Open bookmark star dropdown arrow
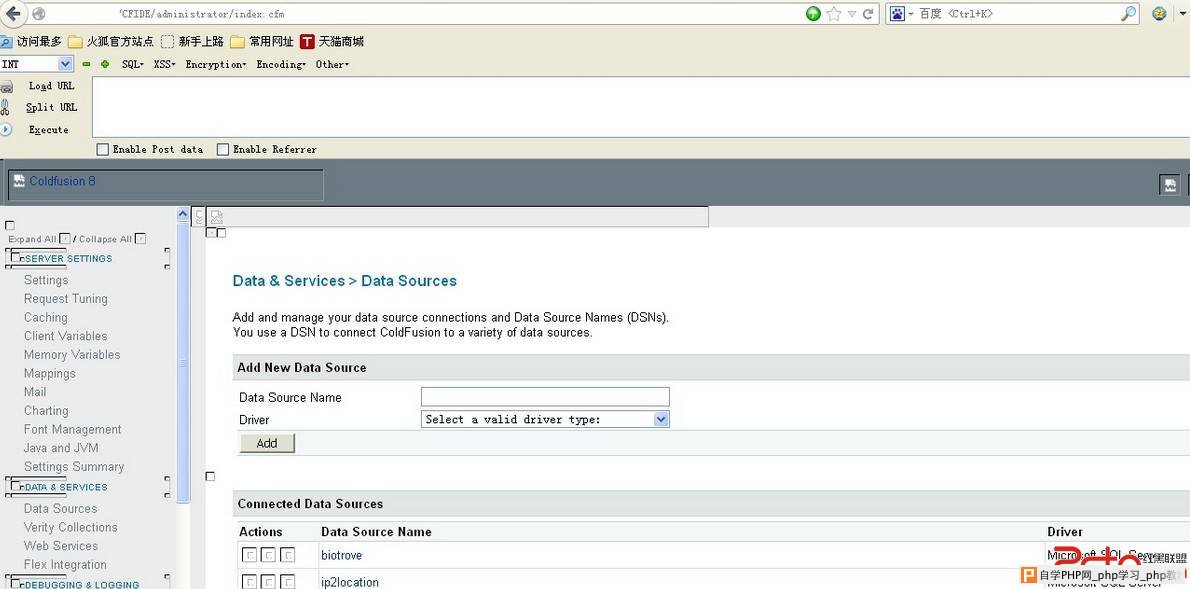1190x589 pixels. pyautogui.click(x=852, y=14)
